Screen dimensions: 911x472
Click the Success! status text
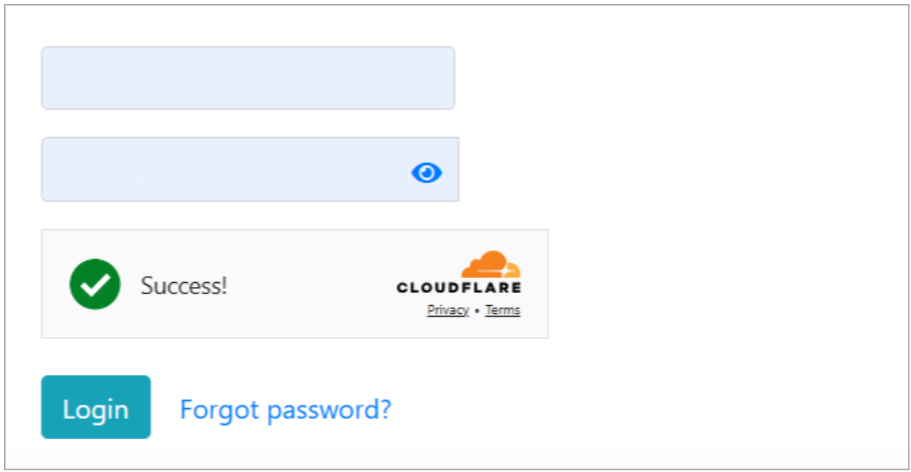pos(184,286)
